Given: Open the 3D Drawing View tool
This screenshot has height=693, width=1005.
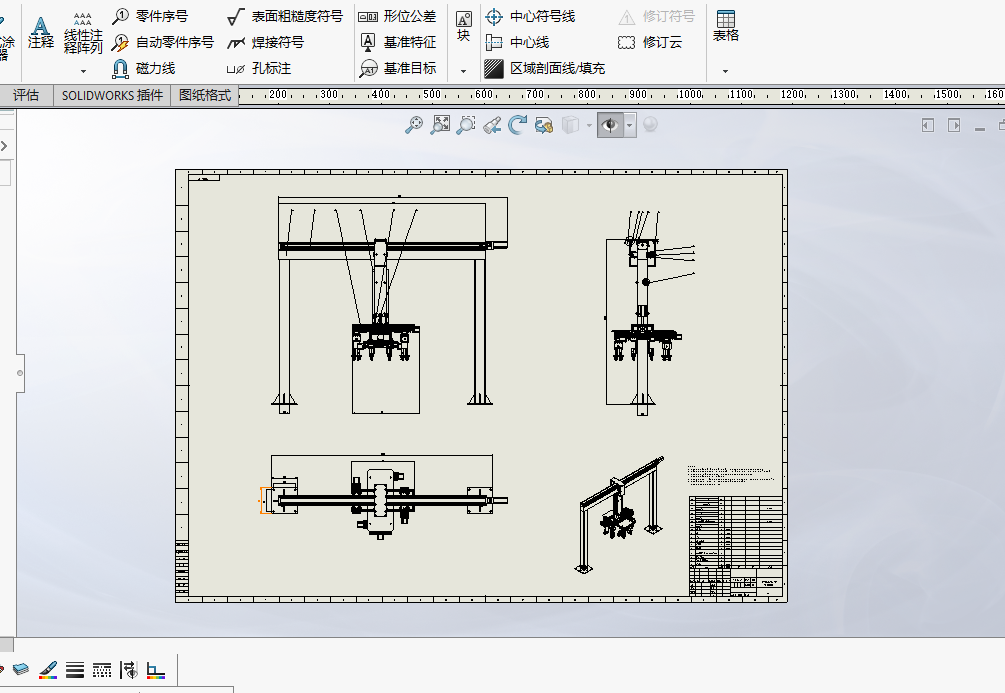Looking at the screenshot, I should pos(544,124).
